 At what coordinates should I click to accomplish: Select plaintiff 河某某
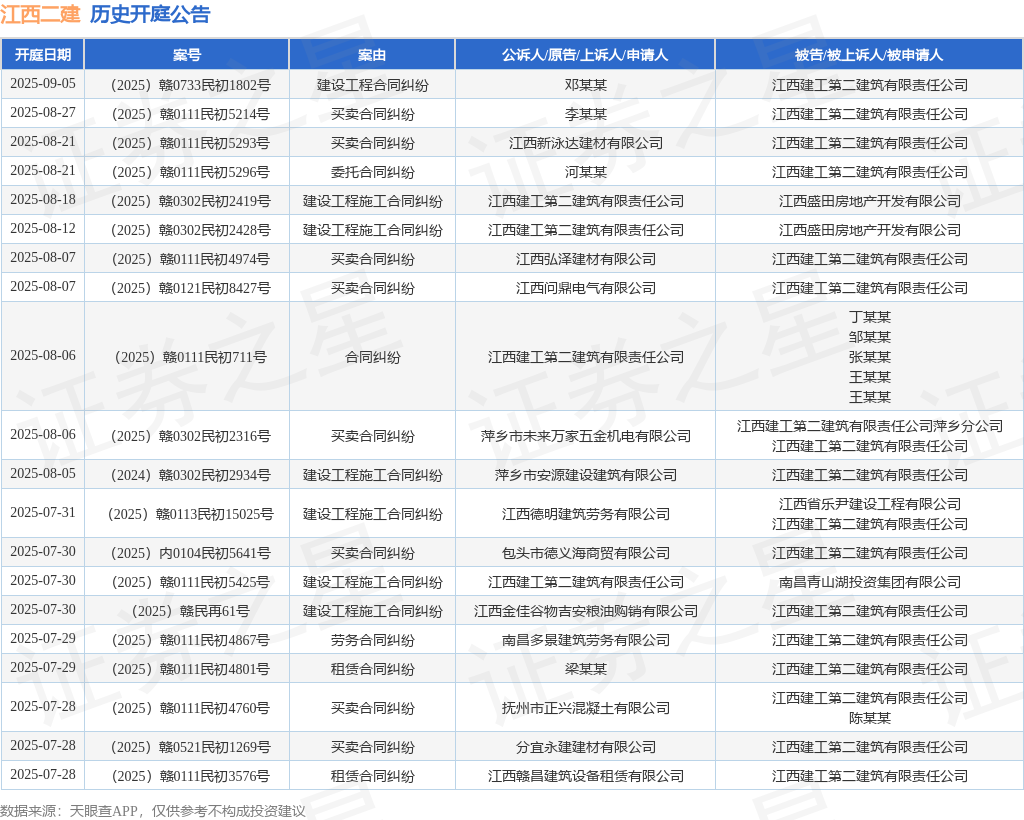[586, 172]
